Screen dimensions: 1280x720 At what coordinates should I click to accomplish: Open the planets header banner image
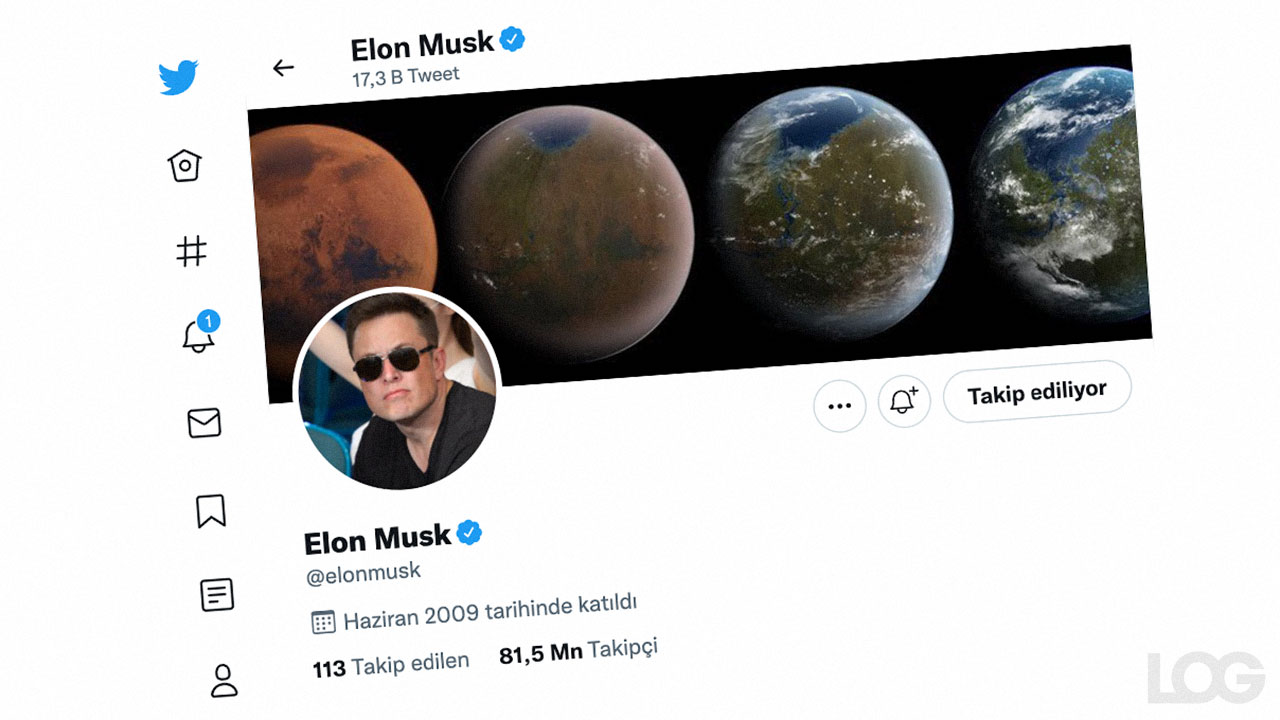click(x=700, y=220)
